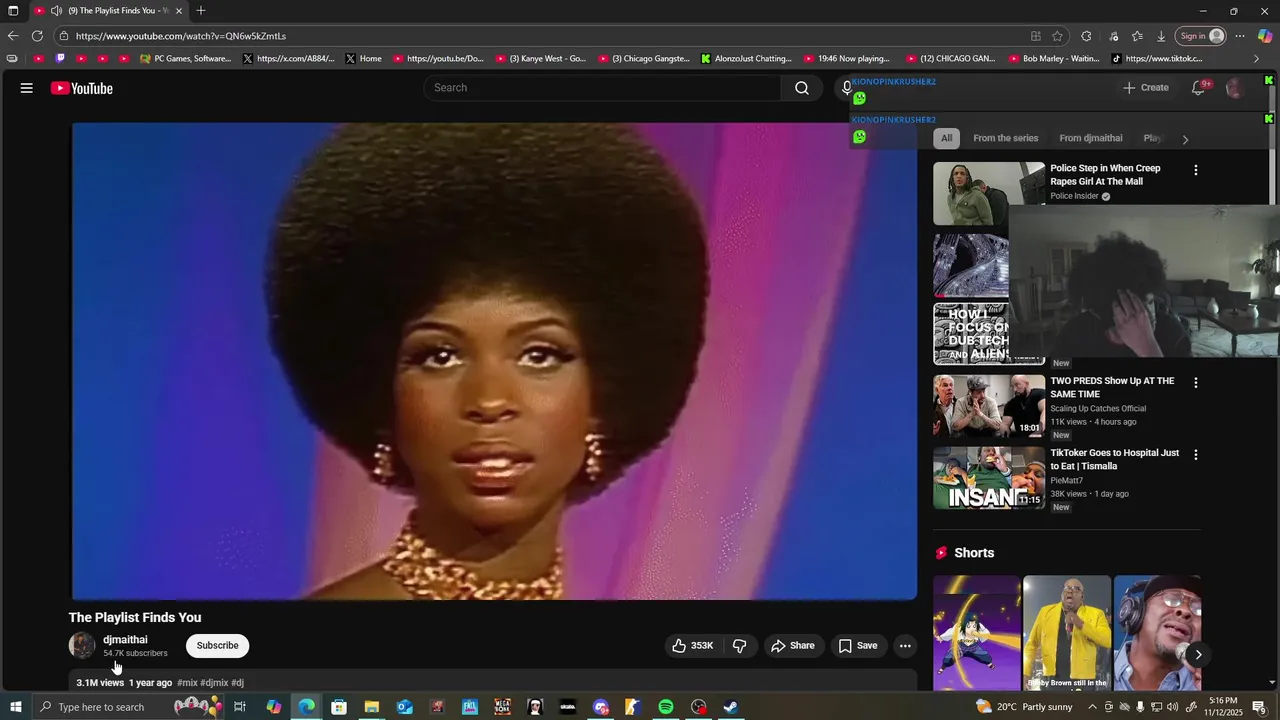The width and height of the screenshot is (1280, 720).
Task: Open Bobby Brown short thumbnail
Action: (1067, 633)
